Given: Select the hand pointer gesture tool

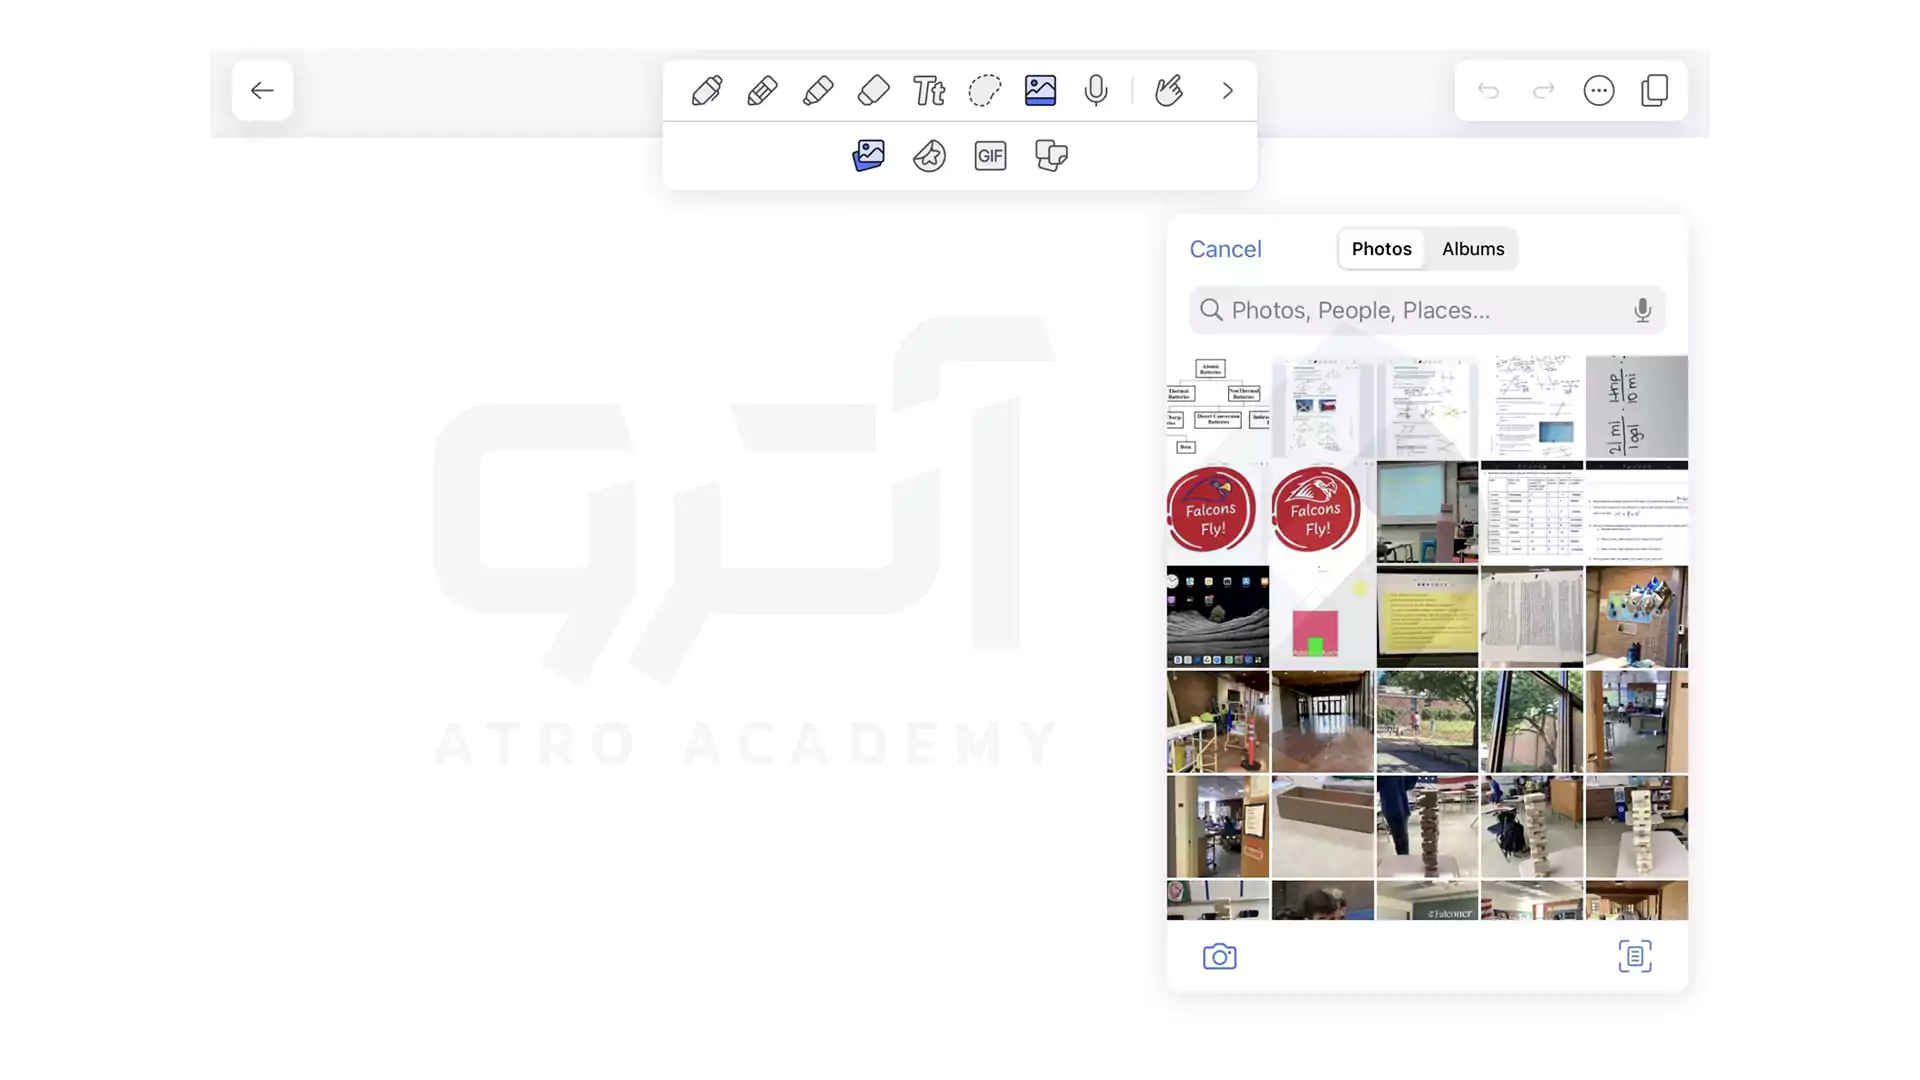Looking at the screenshot, I should click(1169, 91).
